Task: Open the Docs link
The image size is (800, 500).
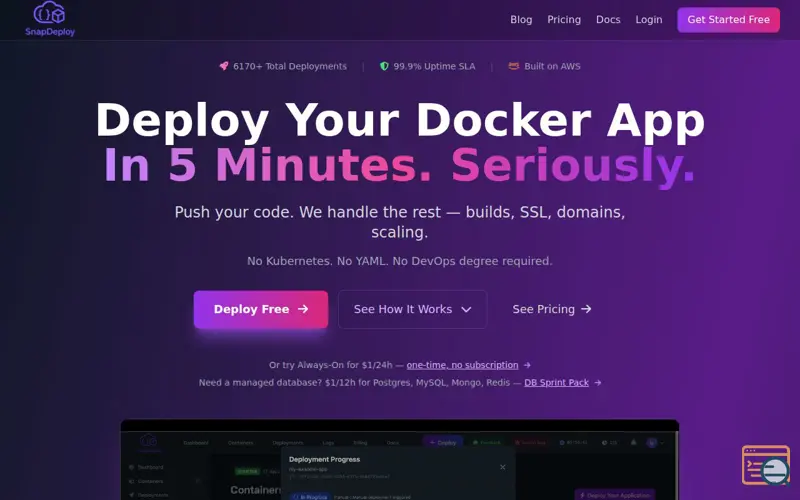Action: (608, 20)
